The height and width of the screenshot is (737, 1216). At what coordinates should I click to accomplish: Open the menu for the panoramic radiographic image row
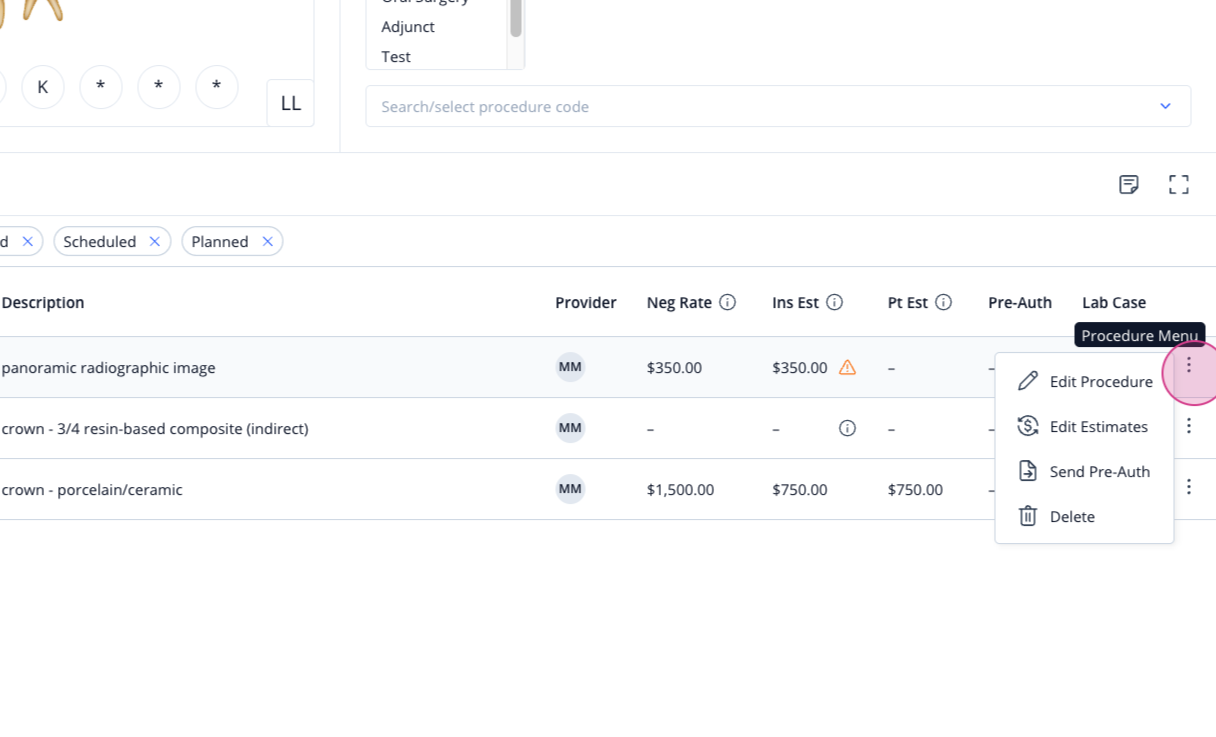click(x=1189, y=366)
